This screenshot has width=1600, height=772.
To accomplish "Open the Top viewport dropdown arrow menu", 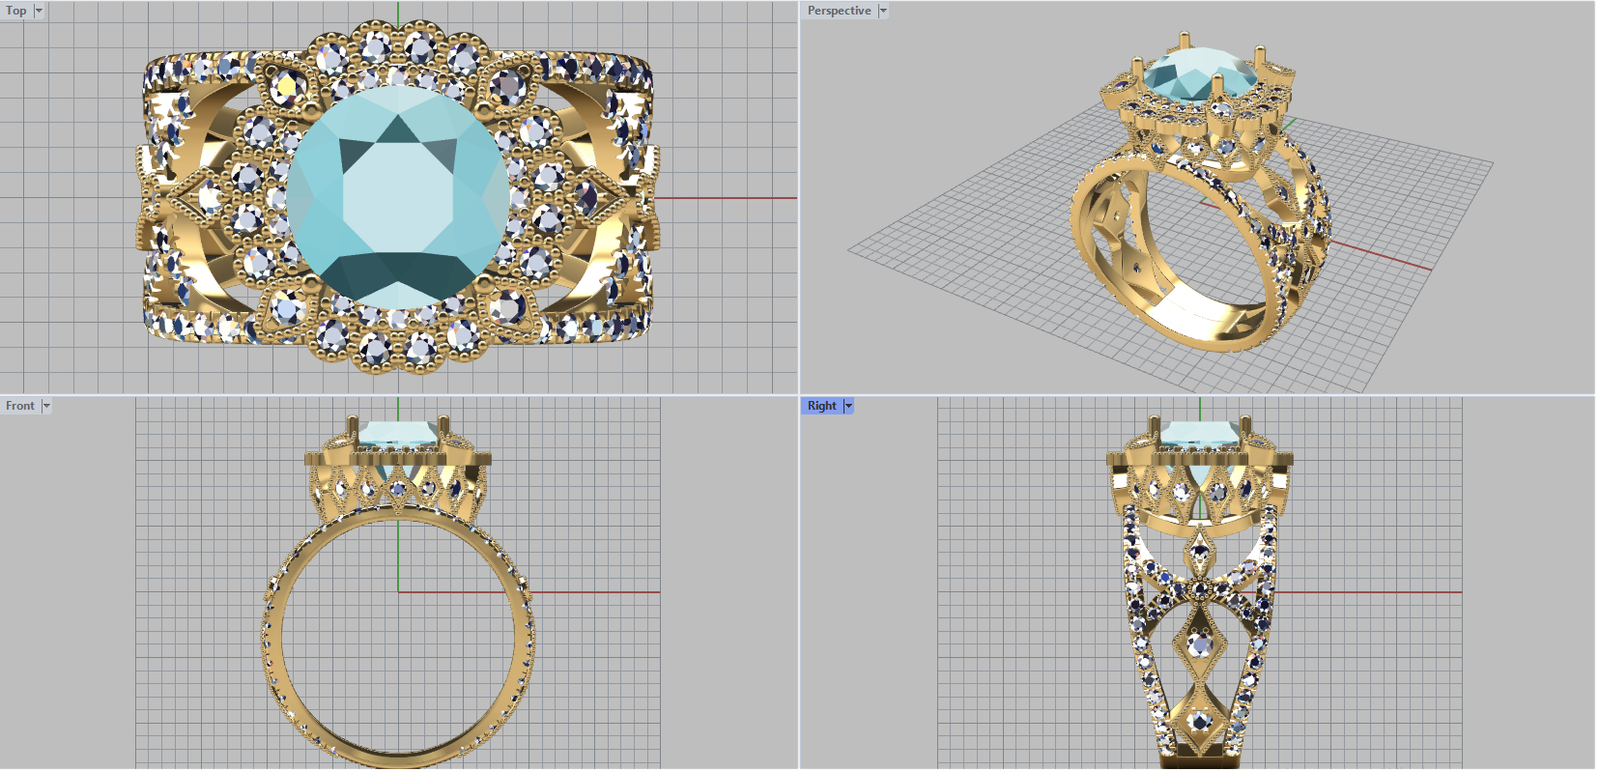I will [x=39, y=11].
